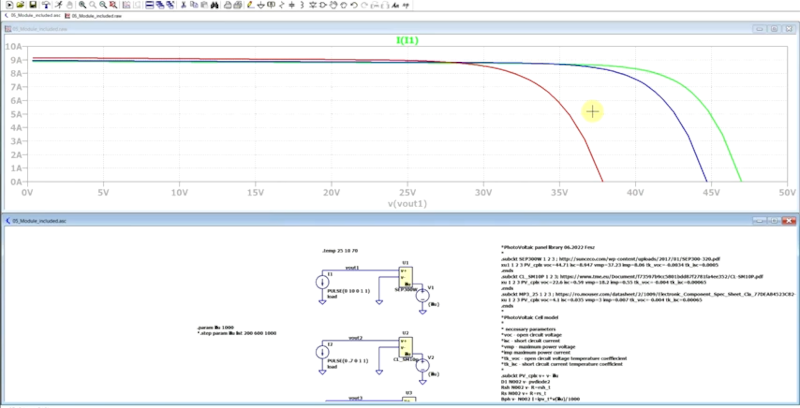Switch to the 05_Module_included.asc tab
The image size is (800, 408).
pos(36,17)
